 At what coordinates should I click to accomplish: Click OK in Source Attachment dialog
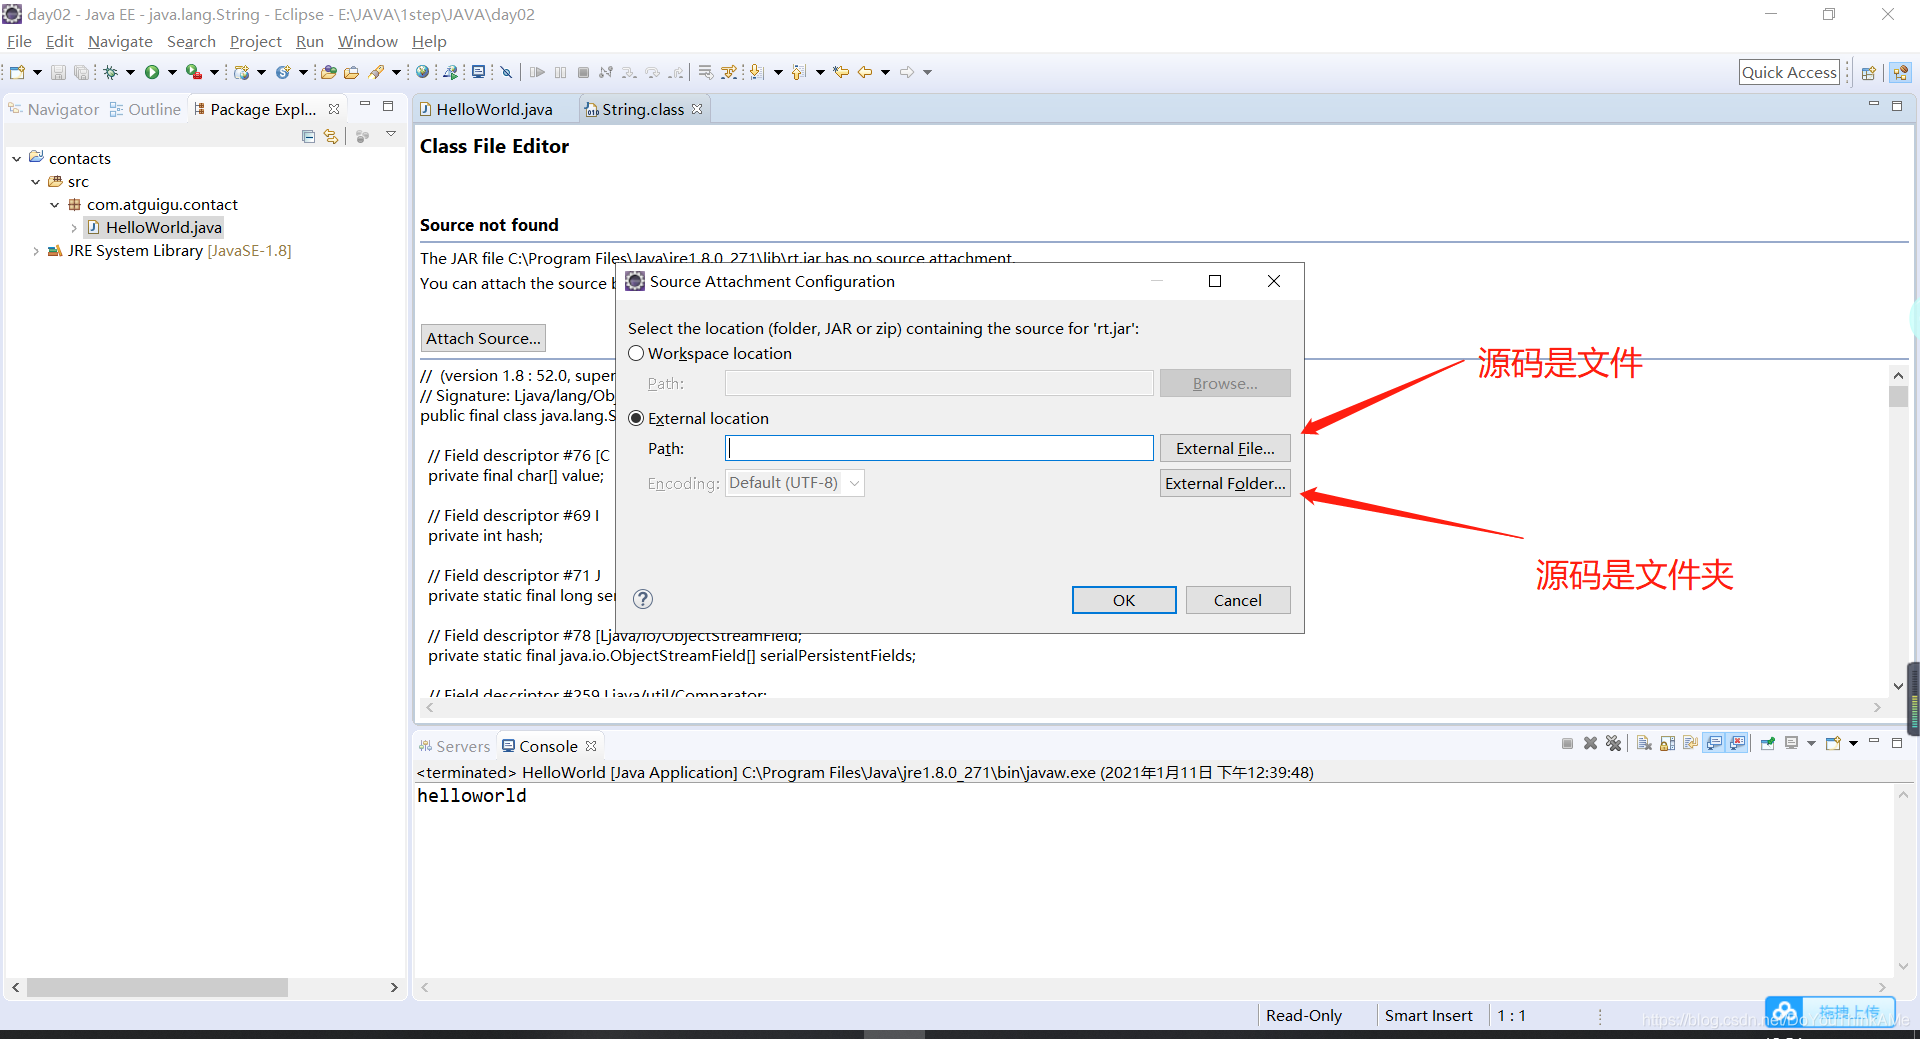(x=1124, y=600)
